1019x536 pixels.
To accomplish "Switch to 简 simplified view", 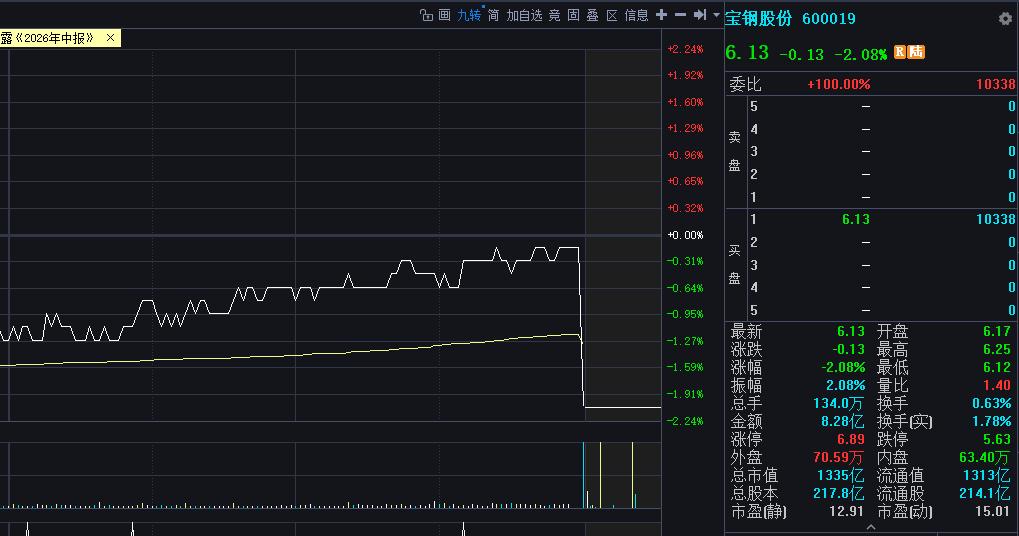I will coord(494,15).
